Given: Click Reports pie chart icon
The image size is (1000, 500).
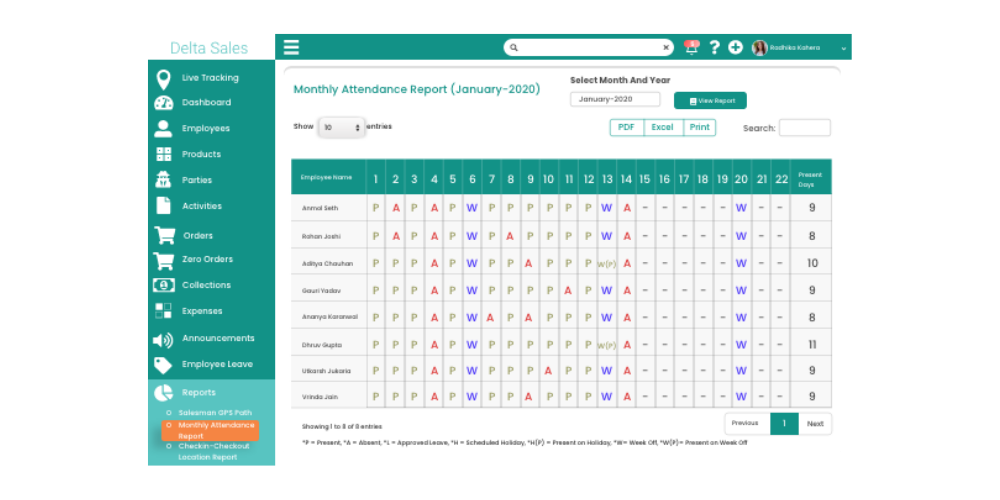Looking at the screenshot, I should (163, 392).
